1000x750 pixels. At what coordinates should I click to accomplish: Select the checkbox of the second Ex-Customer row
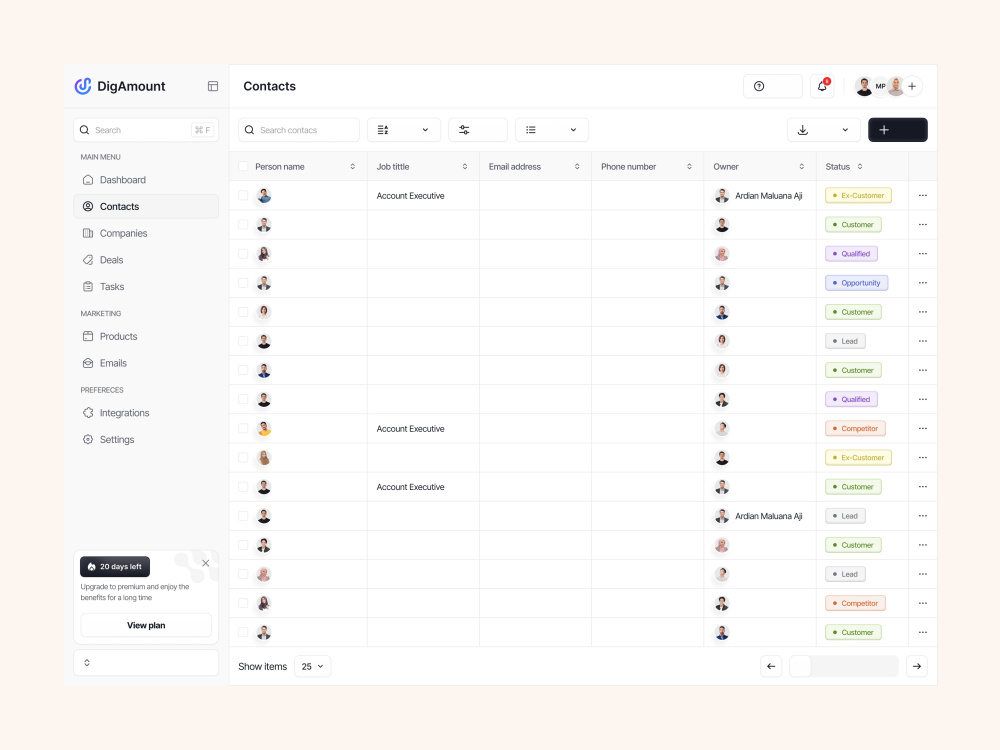[243, 458]
